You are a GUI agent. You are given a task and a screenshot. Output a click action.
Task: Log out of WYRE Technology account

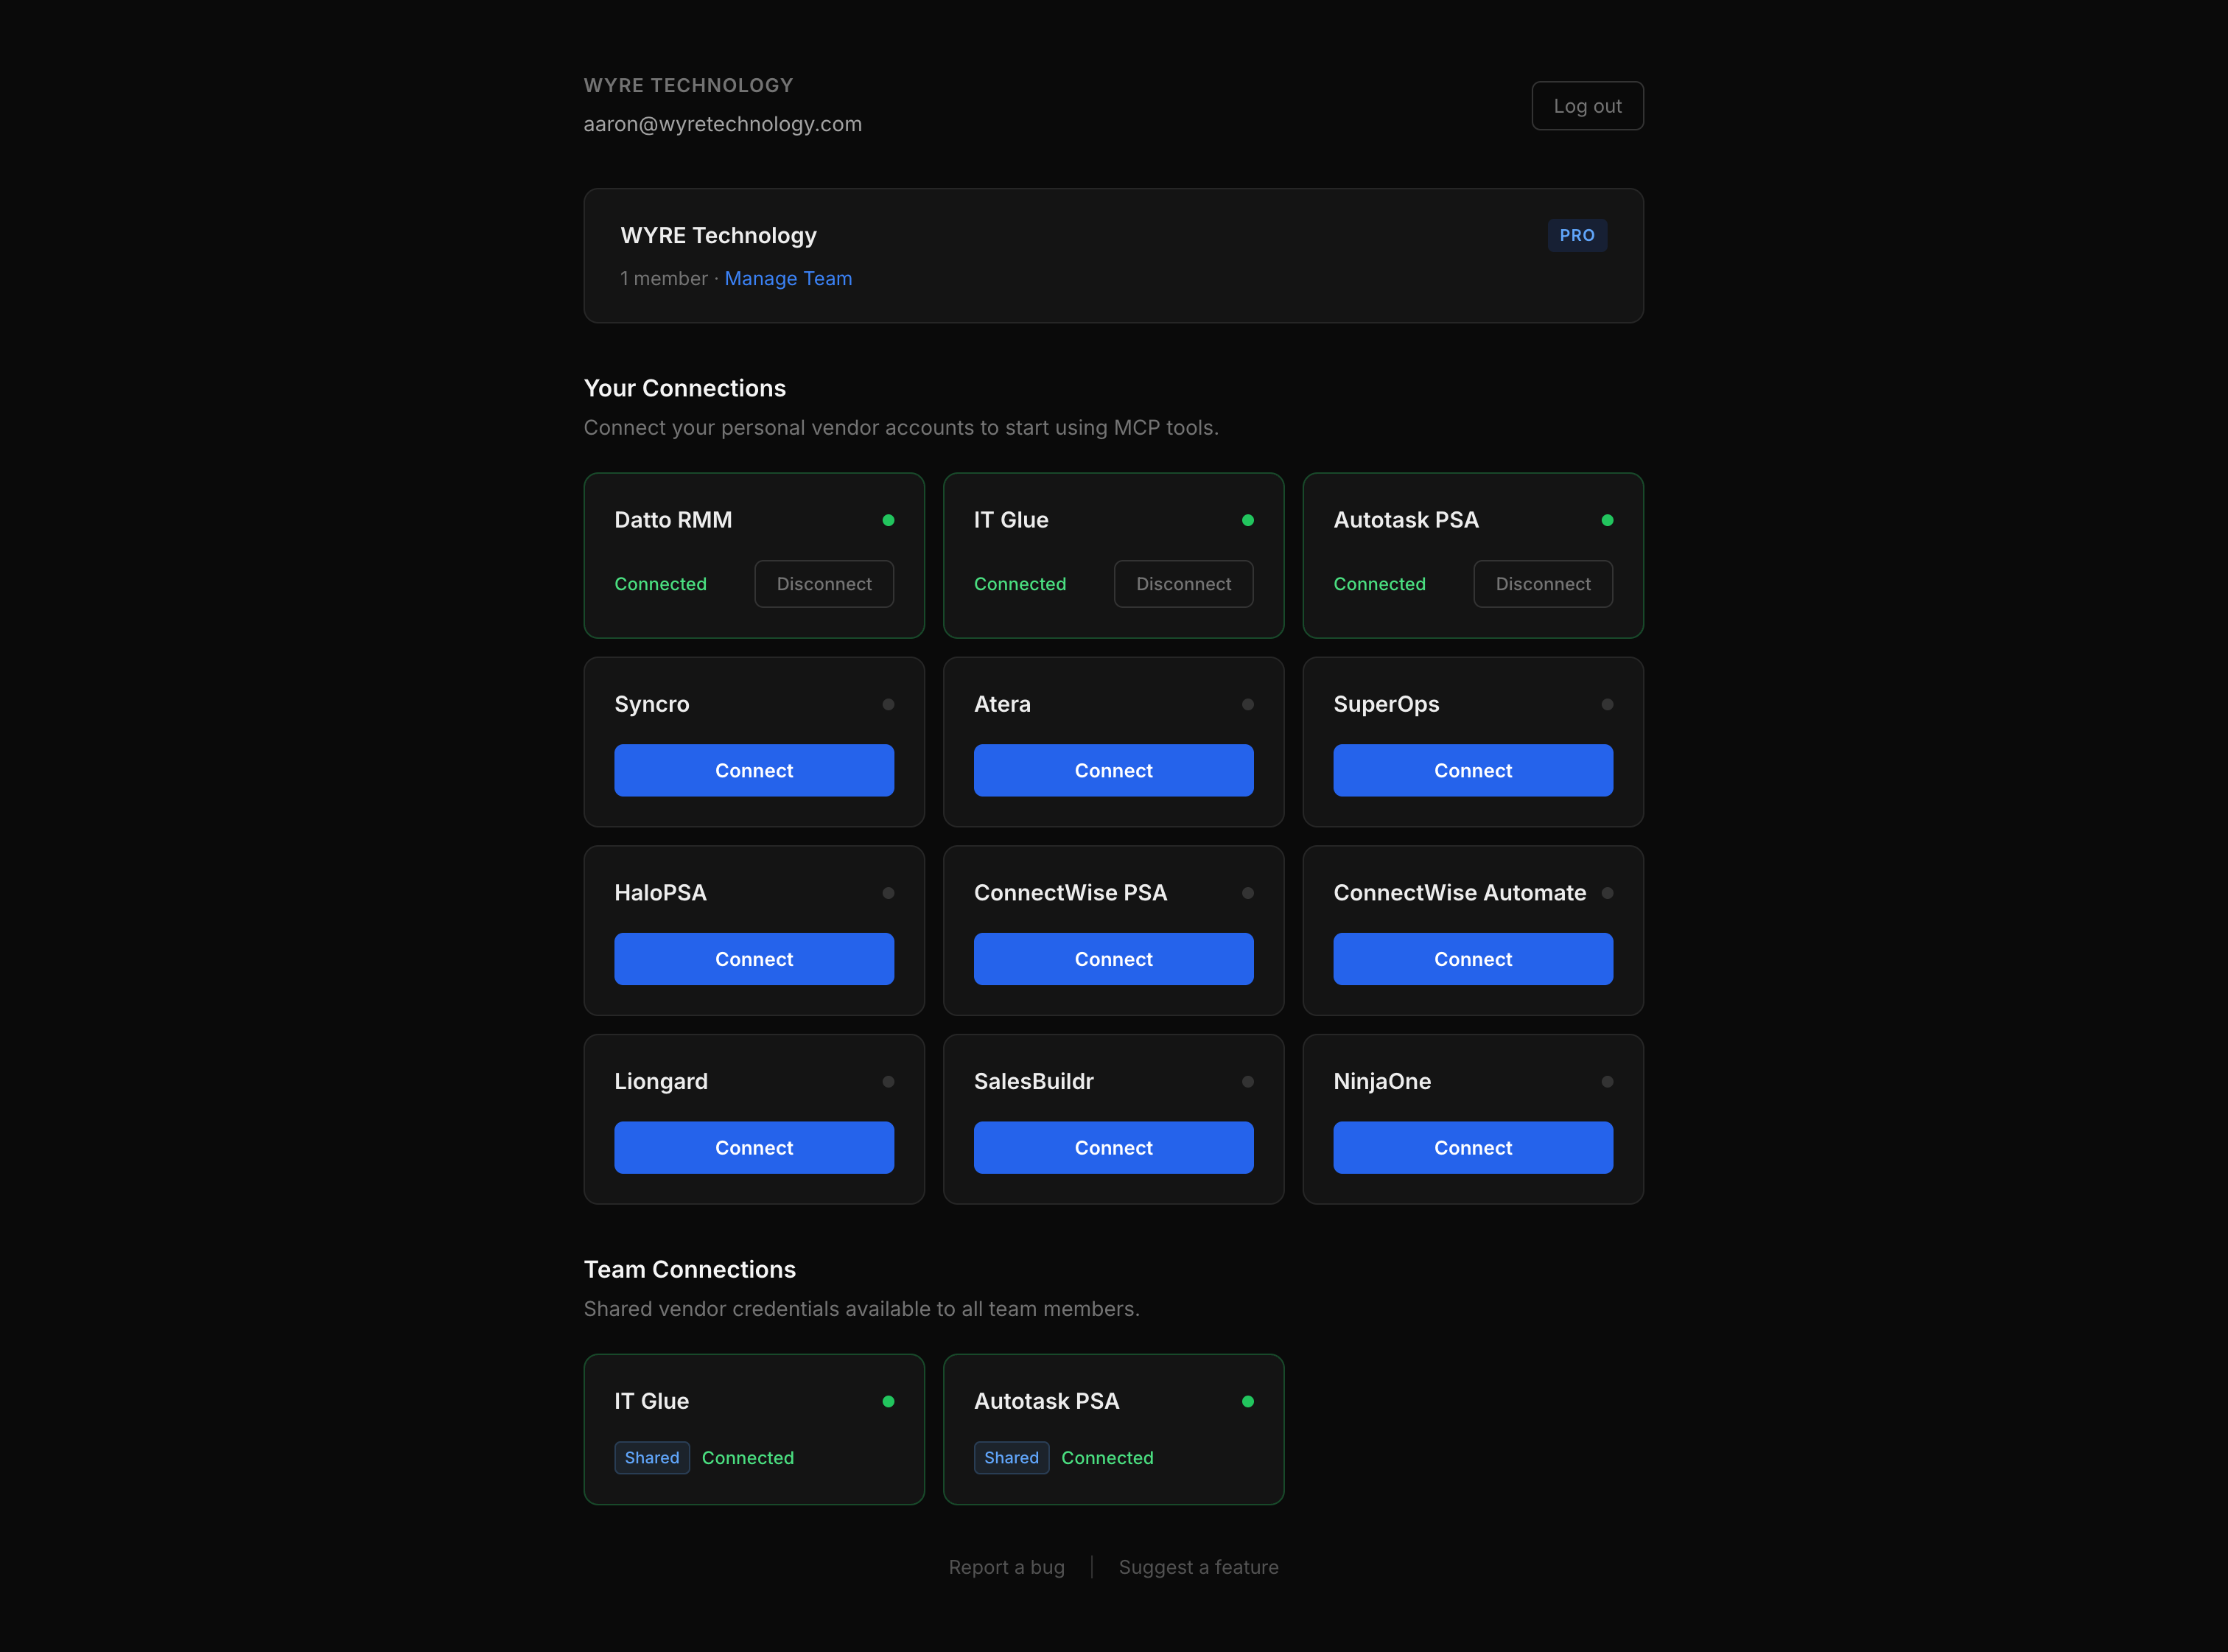pos(1587,105)
